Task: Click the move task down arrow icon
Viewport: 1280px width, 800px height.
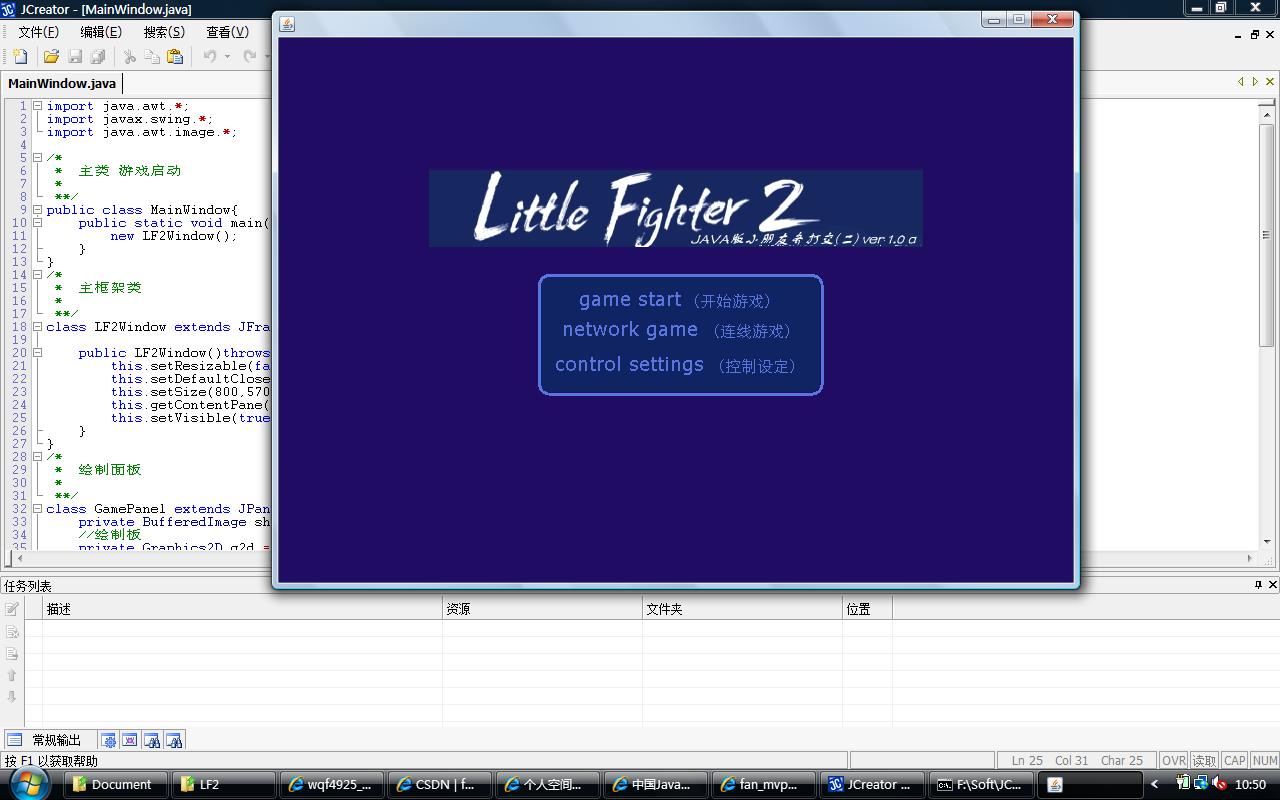Action: click(12, 697)
